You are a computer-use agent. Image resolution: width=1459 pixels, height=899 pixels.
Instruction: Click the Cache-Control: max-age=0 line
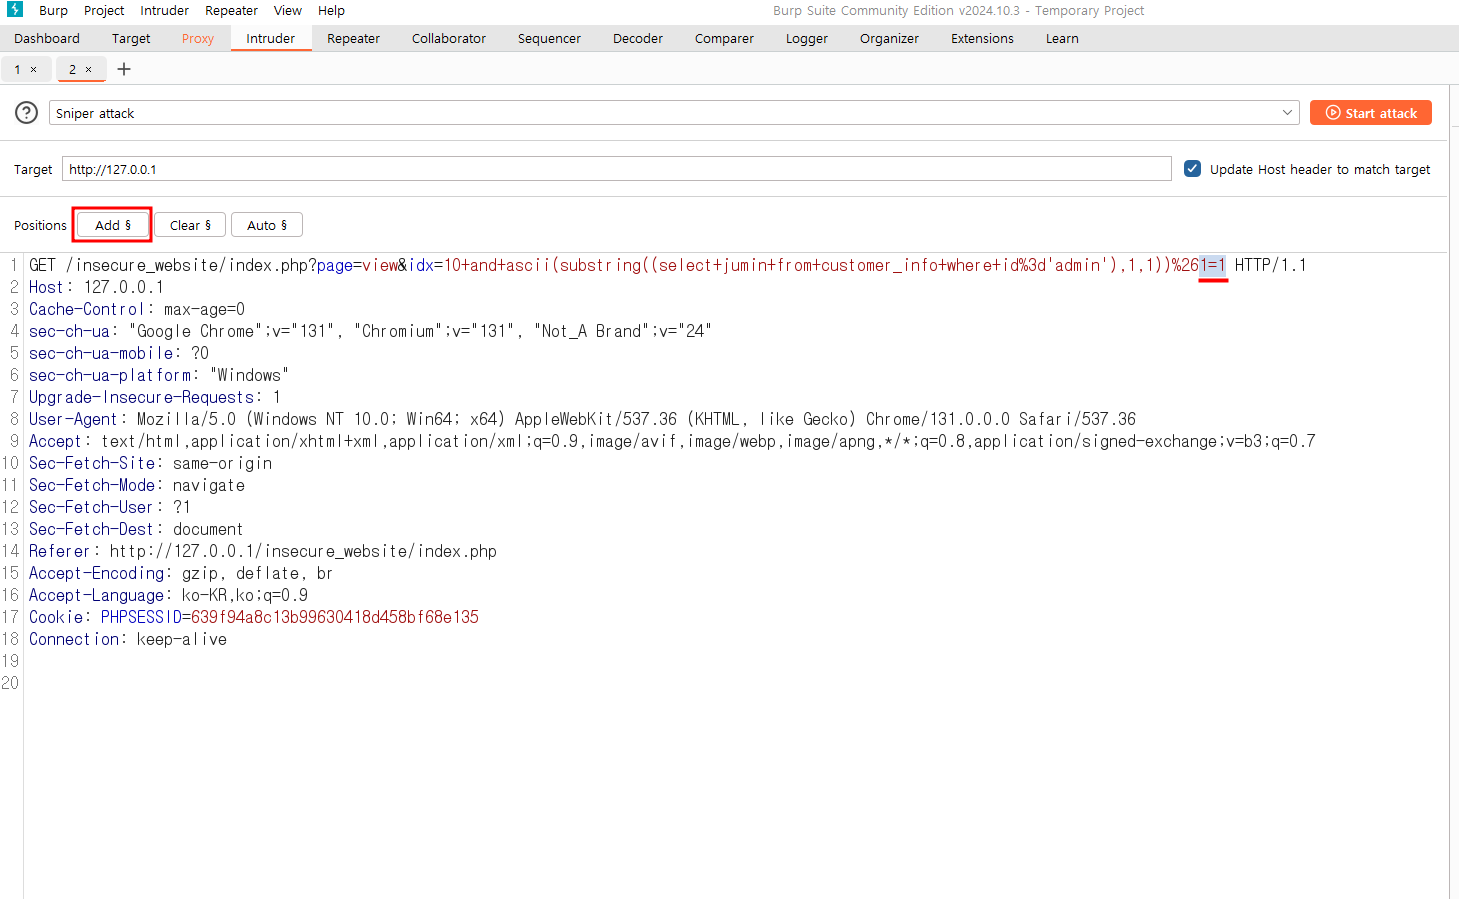point(137,309)
